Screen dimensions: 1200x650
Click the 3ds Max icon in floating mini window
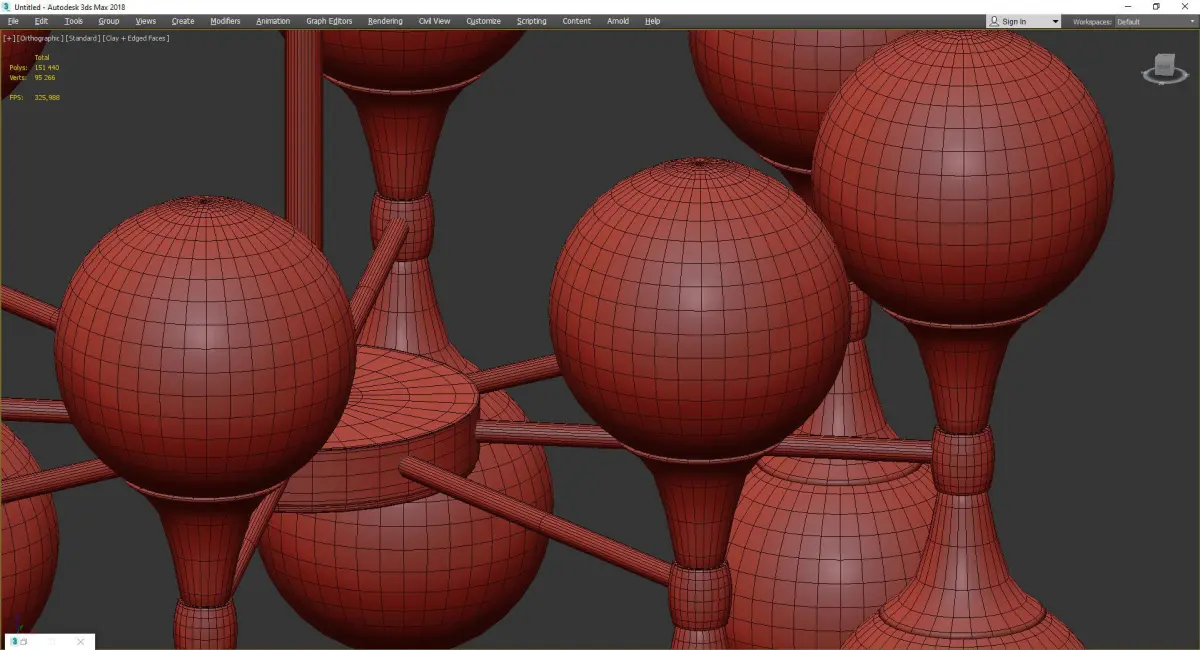(x=13, y=641)
